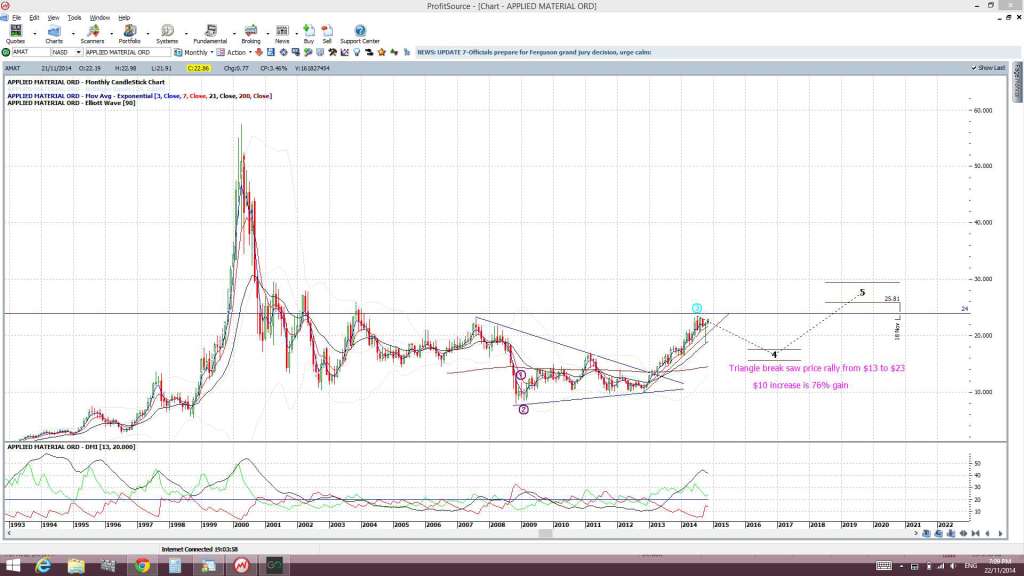
Task: Click the green icon beside AMAT field
Action: [x=6, y=52]
